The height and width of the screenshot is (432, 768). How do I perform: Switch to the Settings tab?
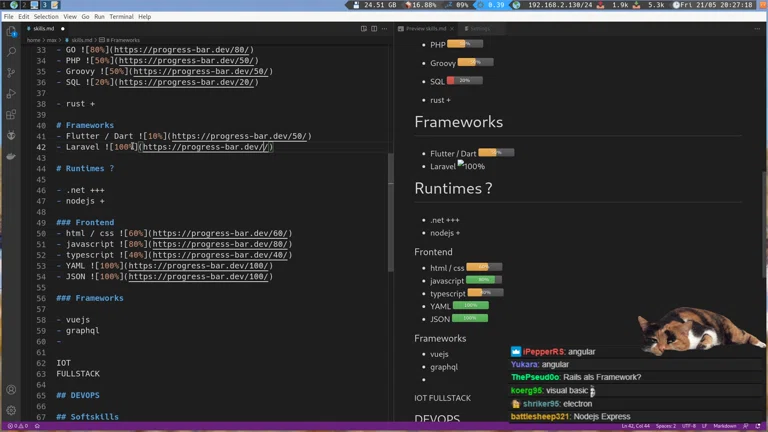point(480,29)
